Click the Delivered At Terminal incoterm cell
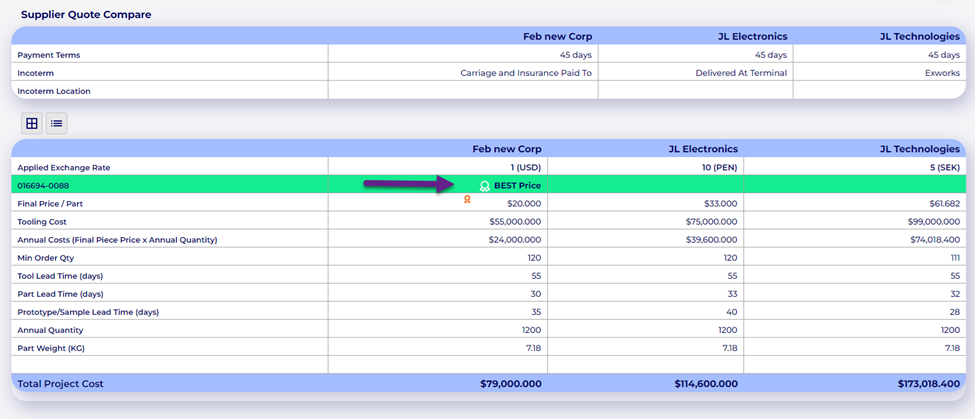The width and height of the screenshot is (975, 419). (x=741, y=73)
